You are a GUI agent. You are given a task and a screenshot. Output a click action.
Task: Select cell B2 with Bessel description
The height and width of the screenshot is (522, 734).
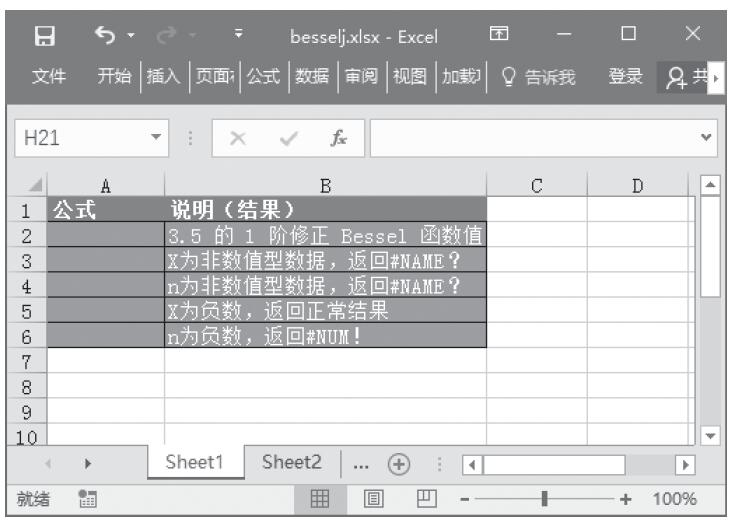tap(325, 236)
